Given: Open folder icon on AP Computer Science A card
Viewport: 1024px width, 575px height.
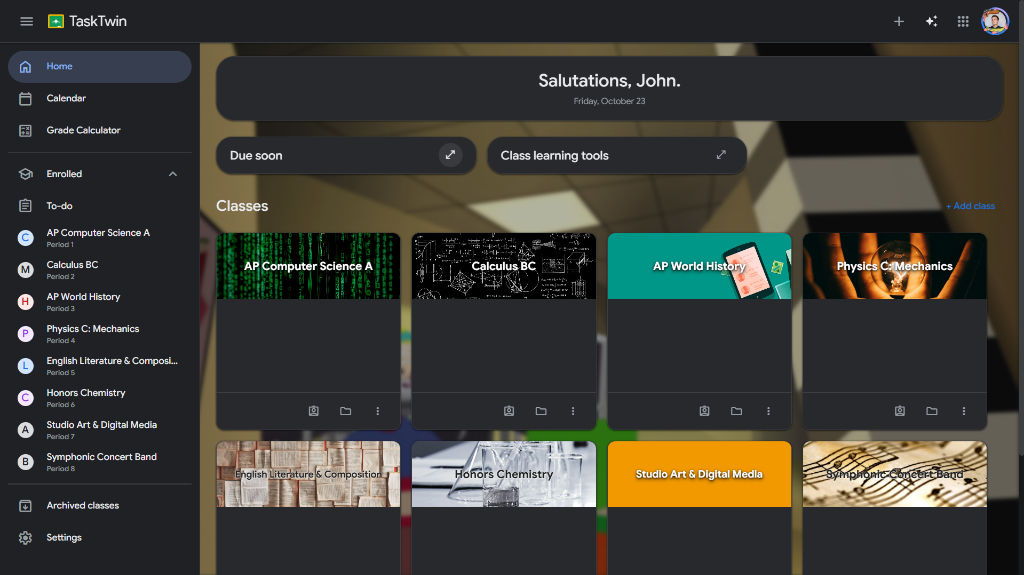Looking at the screenshot, I should click(x=345, y=411).
